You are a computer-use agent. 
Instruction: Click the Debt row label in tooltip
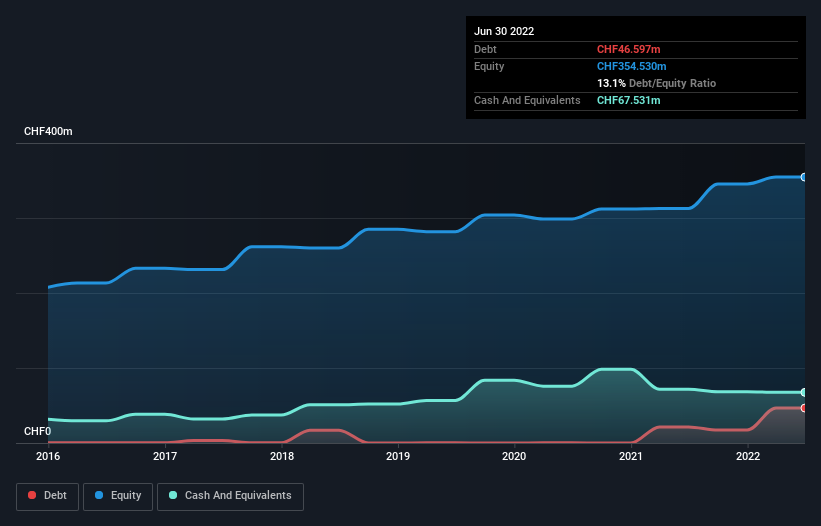point(485,49)
